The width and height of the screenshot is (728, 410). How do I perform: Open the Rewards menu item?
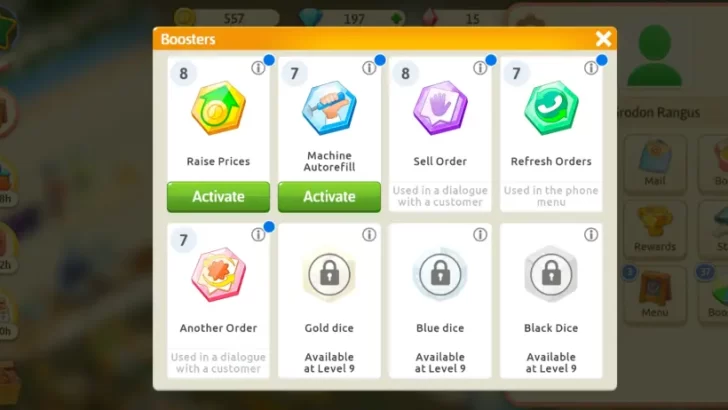(655, 229)
